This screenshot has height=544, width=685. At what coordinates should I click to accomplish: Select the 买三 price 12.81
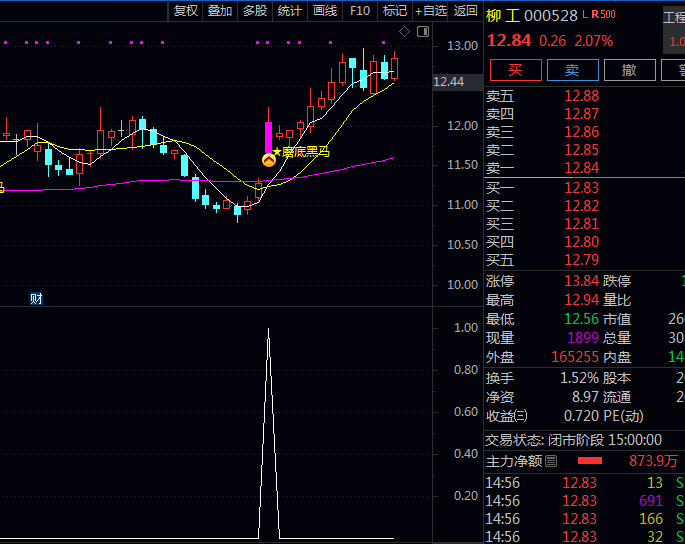[581, 224]
